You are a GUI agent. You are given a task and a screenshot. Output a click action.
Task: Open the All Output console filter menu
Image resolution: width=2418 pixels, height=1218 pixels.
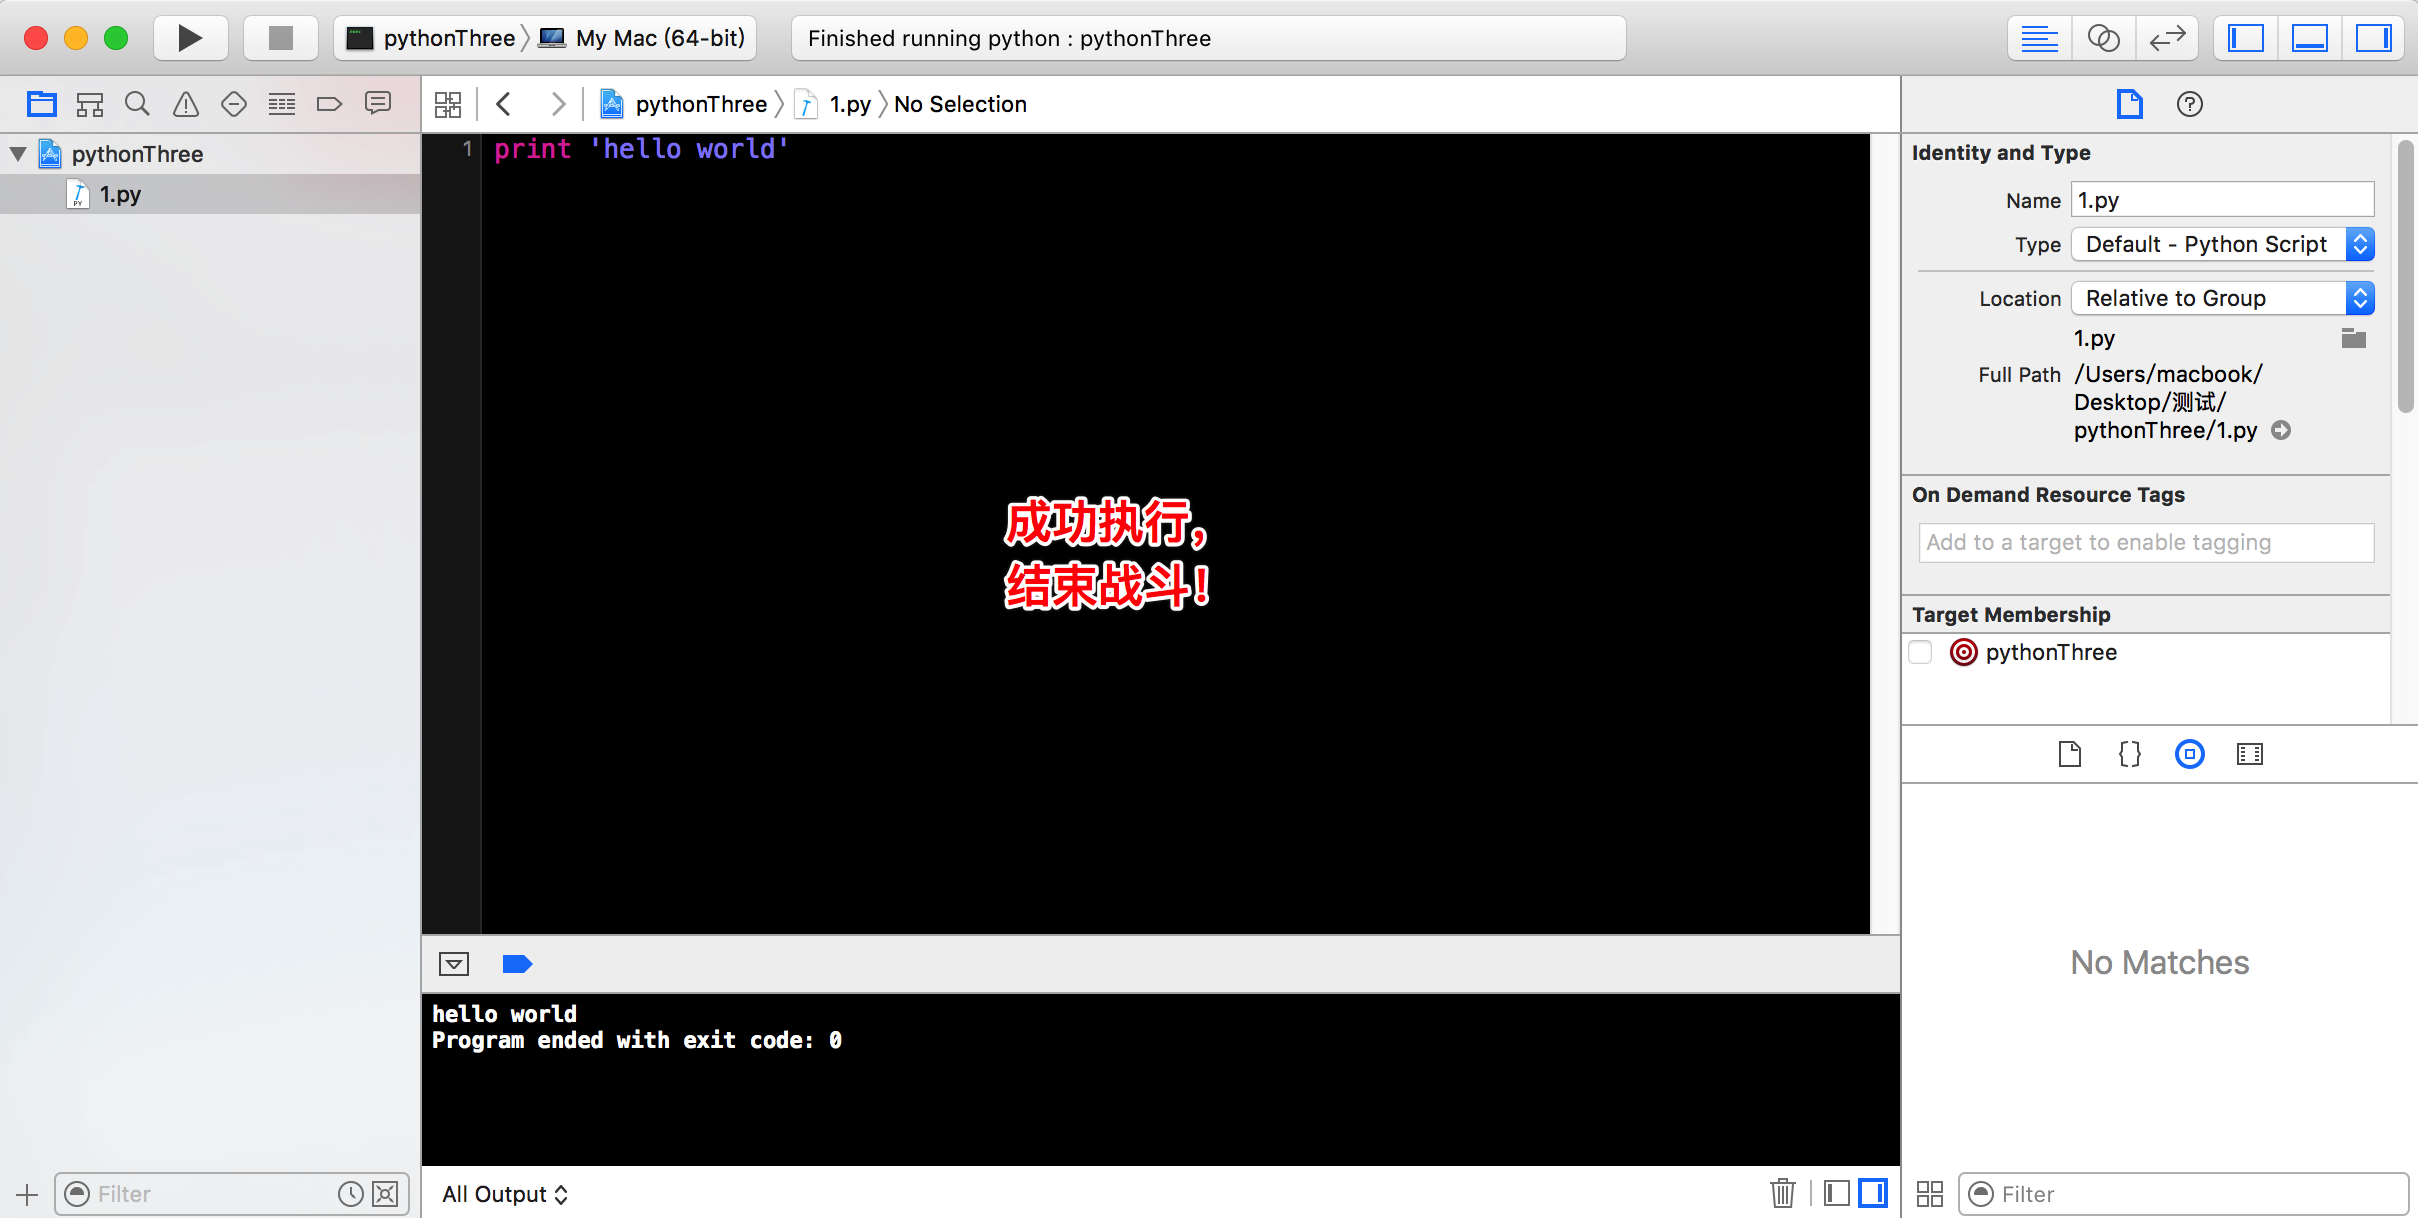(x=505, y=1194)
